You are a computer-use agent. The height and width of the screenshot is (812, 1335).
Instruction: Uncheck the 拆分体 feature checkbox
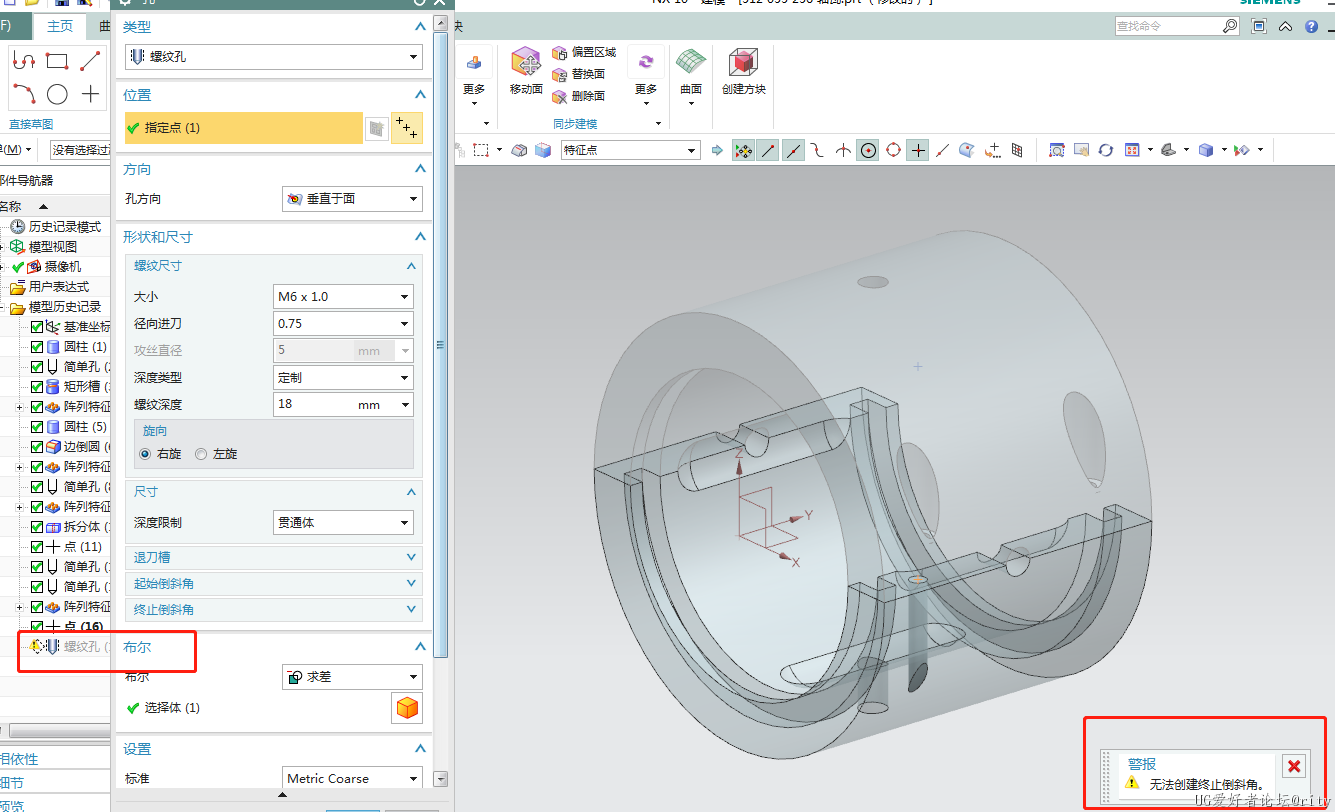[x=37, y=527]
